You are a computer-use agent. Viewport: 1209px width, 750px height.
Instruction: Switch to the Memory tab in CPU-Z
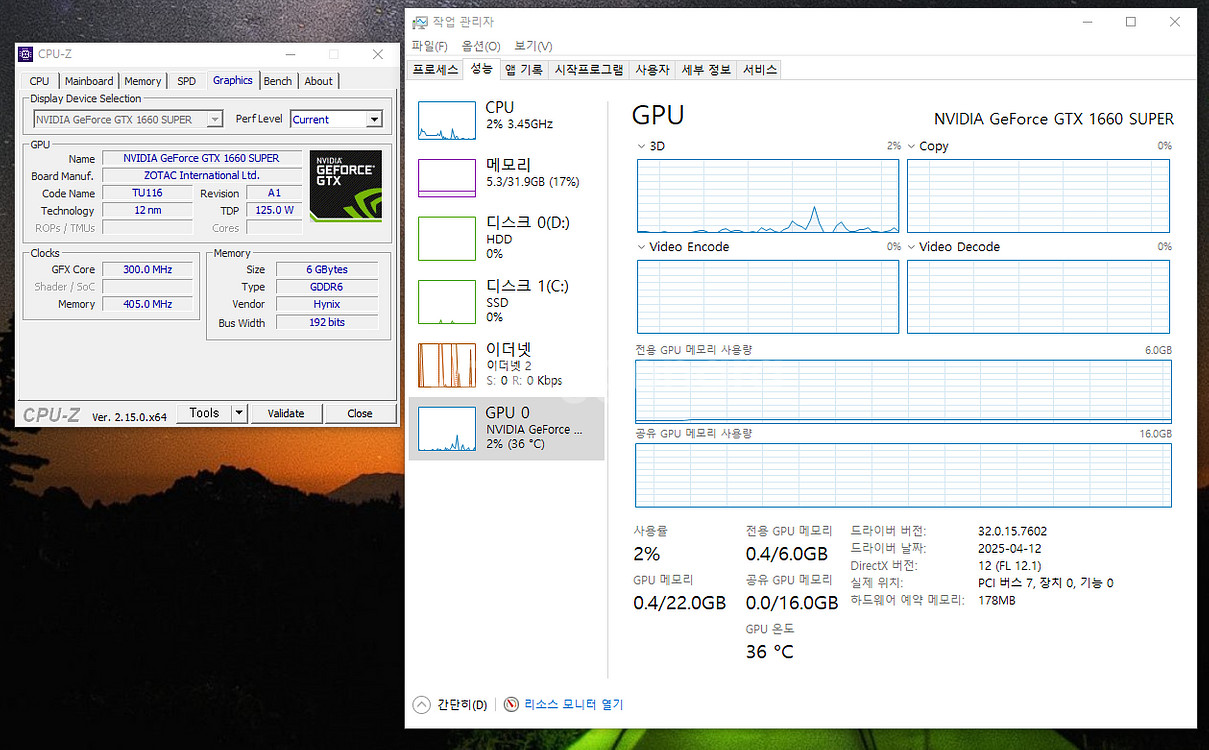coord(143,81)
